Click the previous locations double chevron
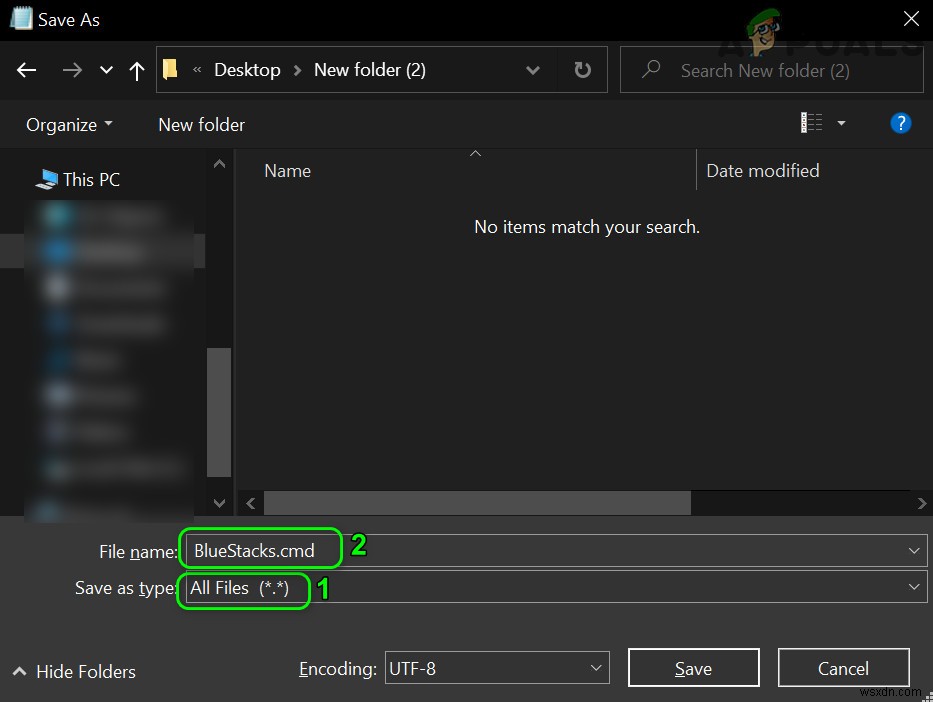The image size is (933, 702). point(197,70)
